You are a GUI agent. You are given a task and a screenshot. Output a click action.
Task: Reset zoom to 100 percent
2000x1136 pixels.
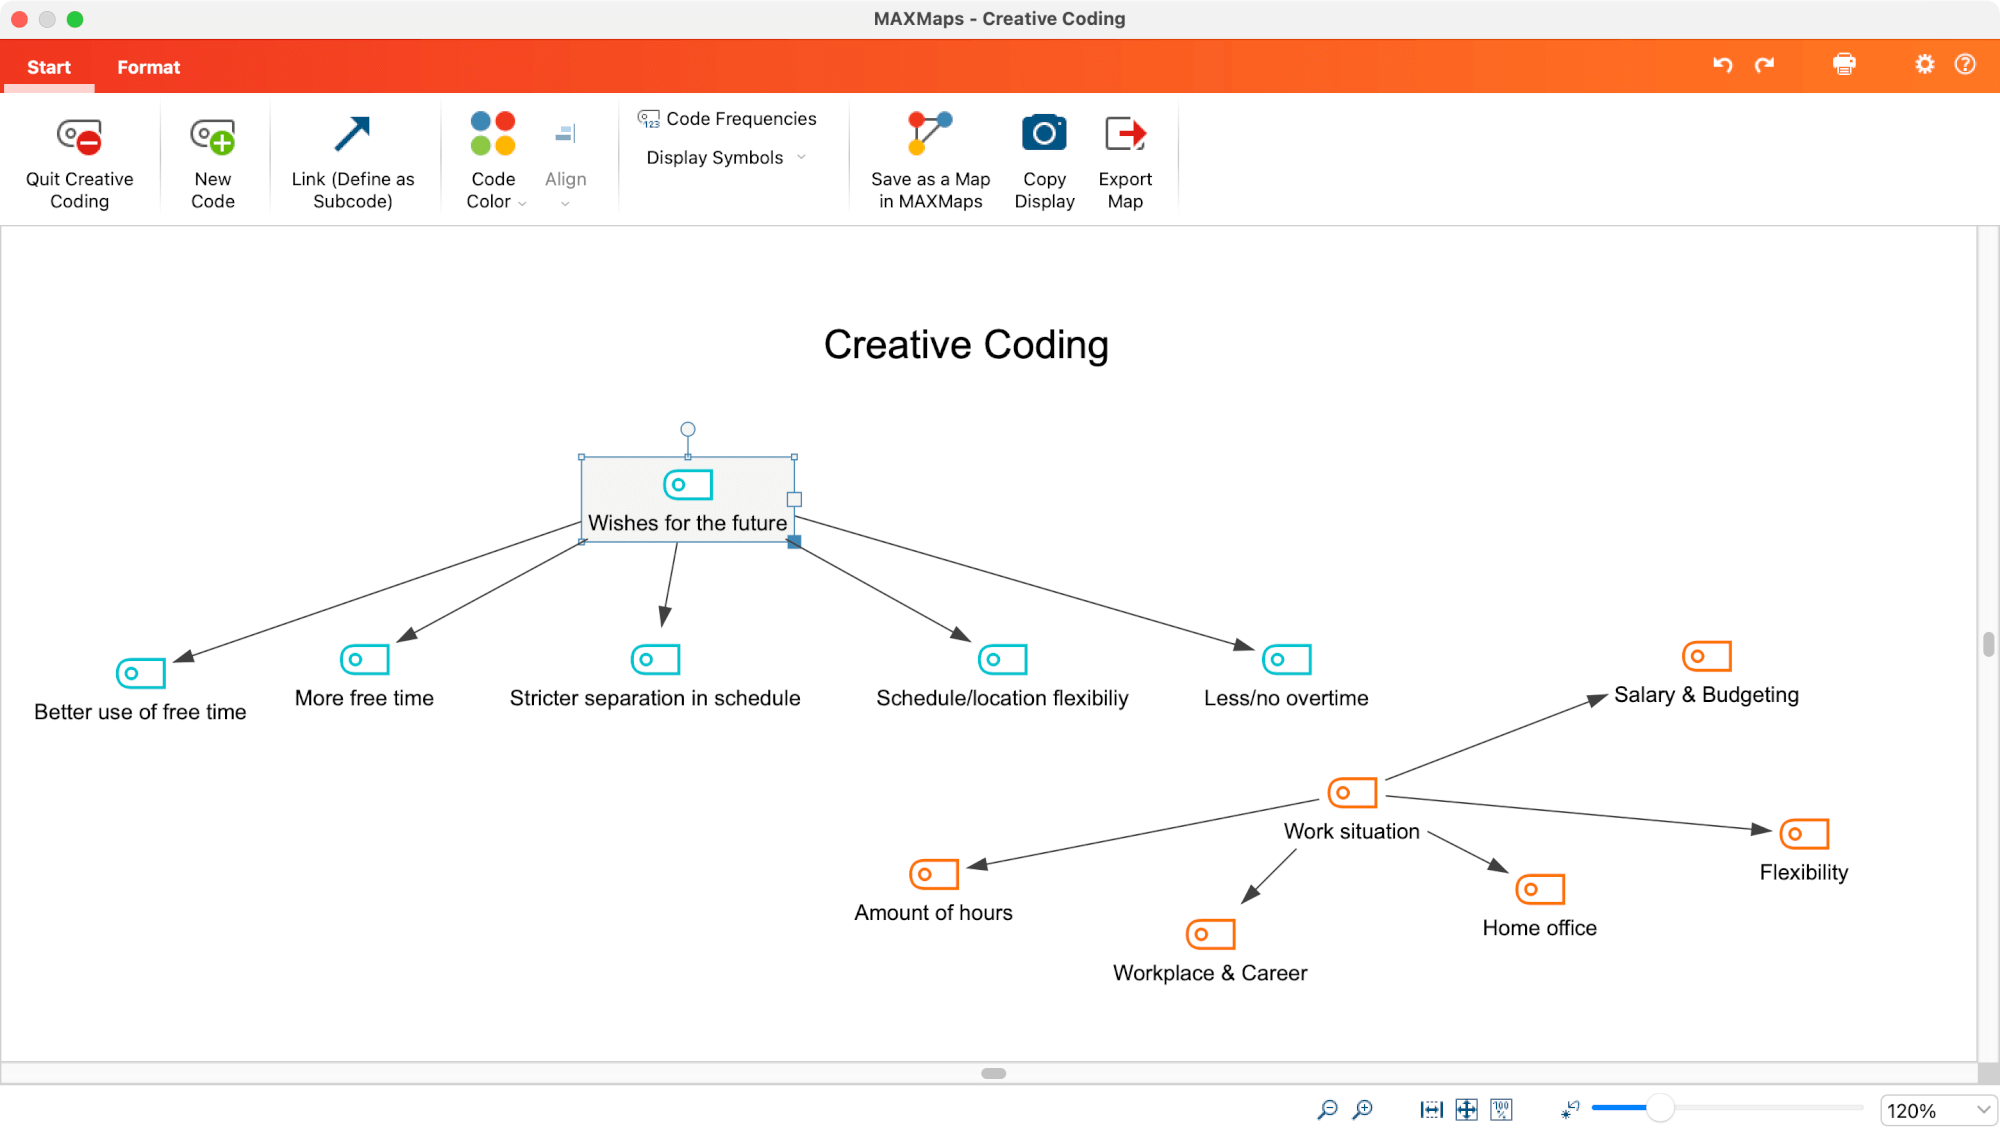pos(1501,1109)
